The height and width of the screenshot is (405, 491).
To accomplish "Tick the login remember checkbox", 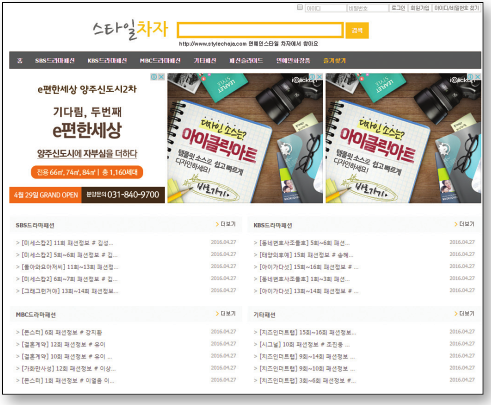I will [x=300, y=7].
